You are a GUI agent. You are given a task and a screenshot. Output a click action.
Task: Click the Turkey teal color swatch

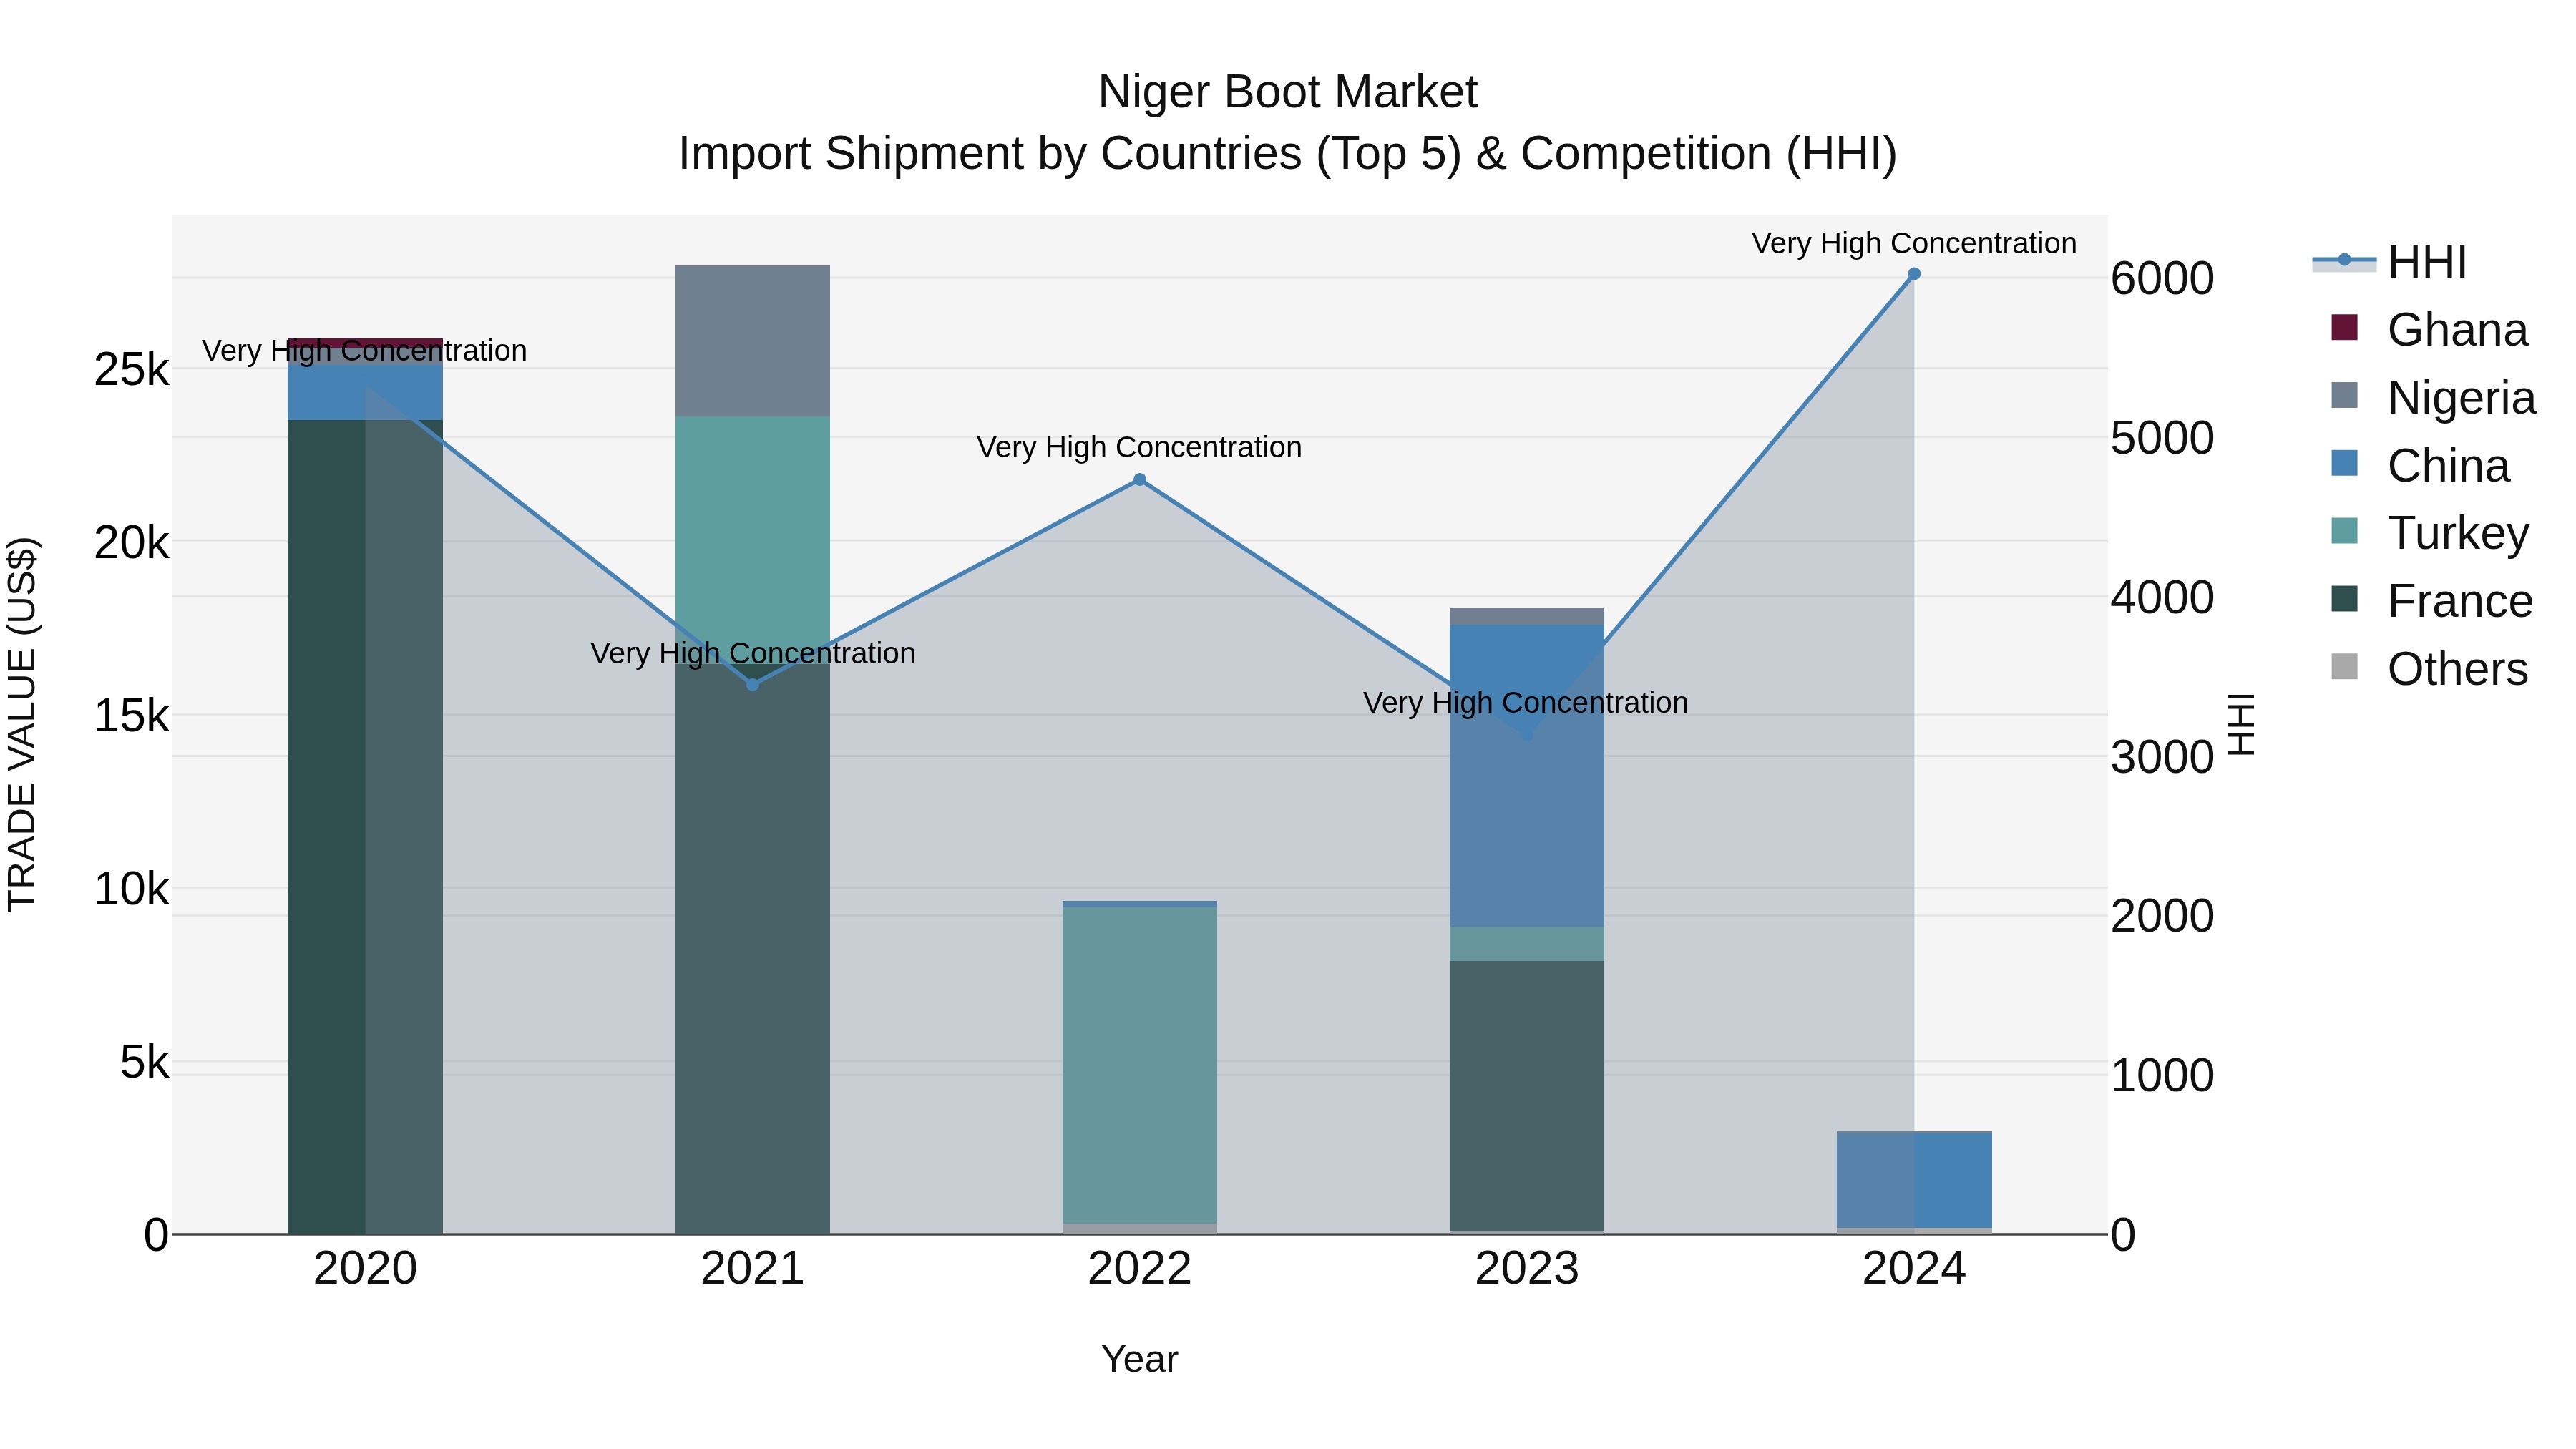[x=2344, y=530]
